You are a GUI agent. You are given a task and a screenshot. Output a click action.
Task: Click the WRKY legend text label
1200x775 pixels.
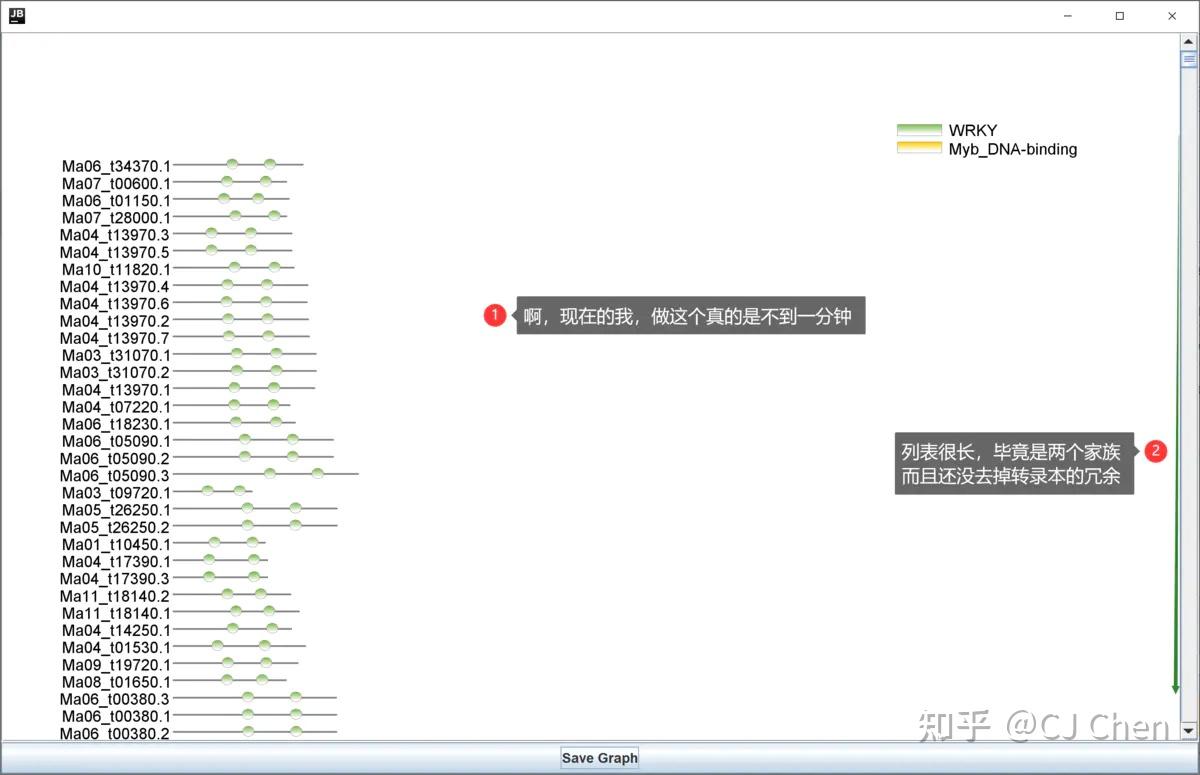[x=973, y=130]
